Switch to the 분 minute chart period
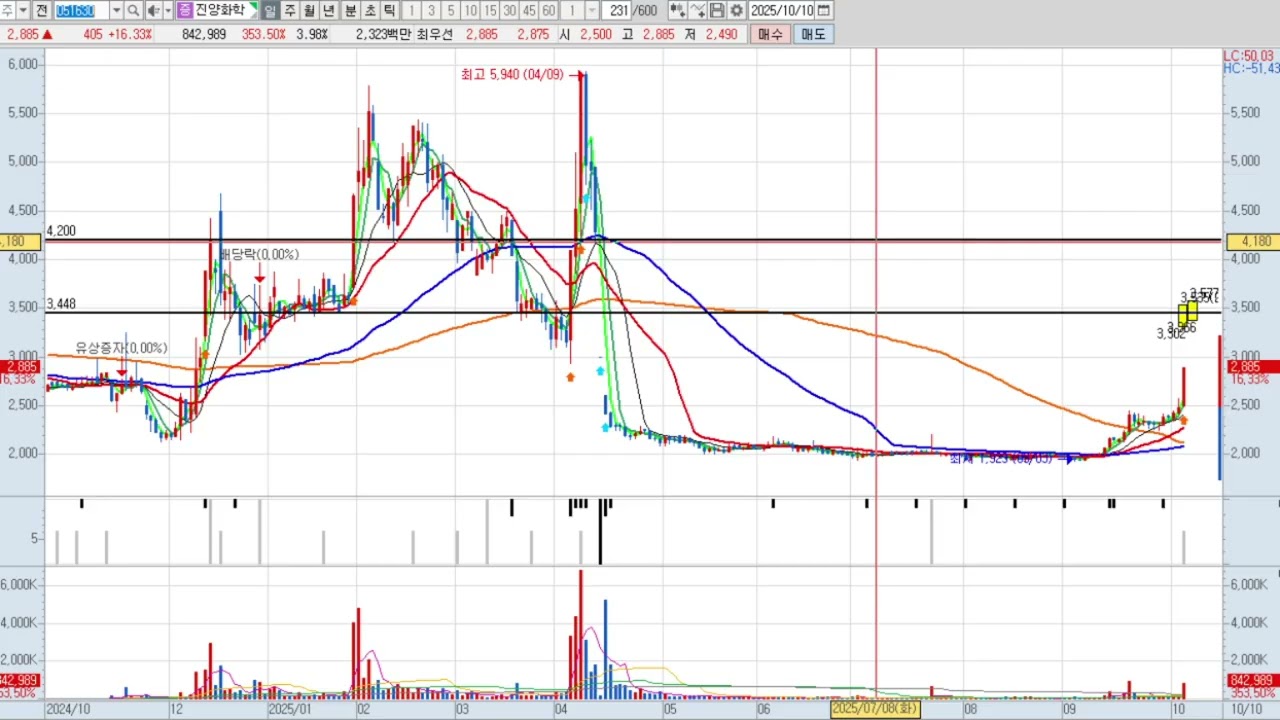Image resolution: width=1280 pixels, height=720 pixels. pos(351,10)
